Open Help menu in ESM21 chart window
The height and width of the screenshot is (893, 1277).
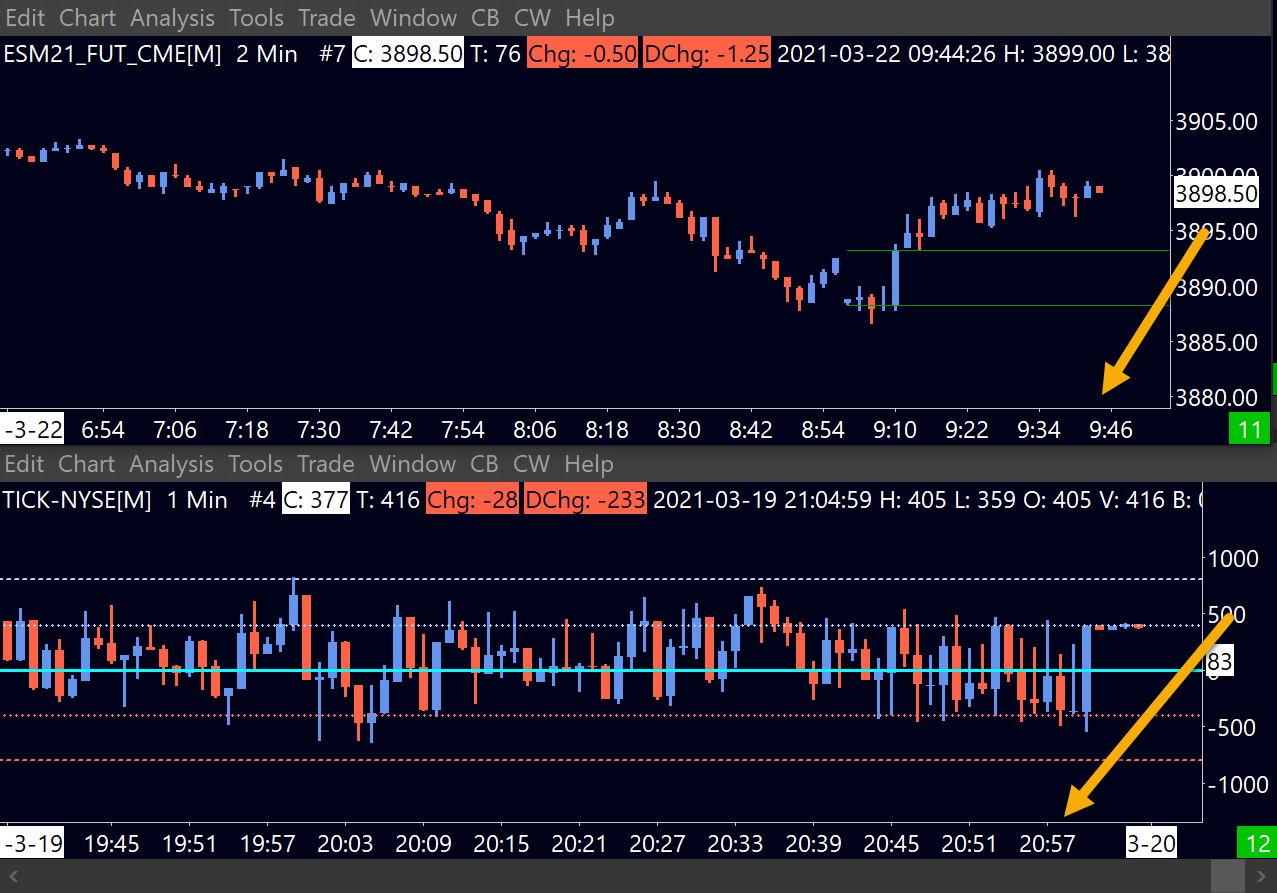(x=589, y=18)
